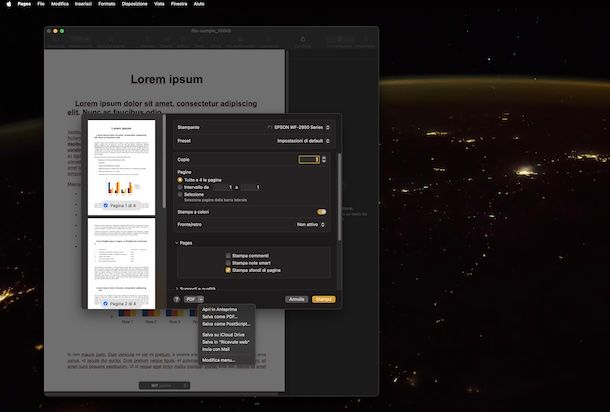The image size is (610, 412).
Task: Open the Apple menu
Action: tap(9, 4)
